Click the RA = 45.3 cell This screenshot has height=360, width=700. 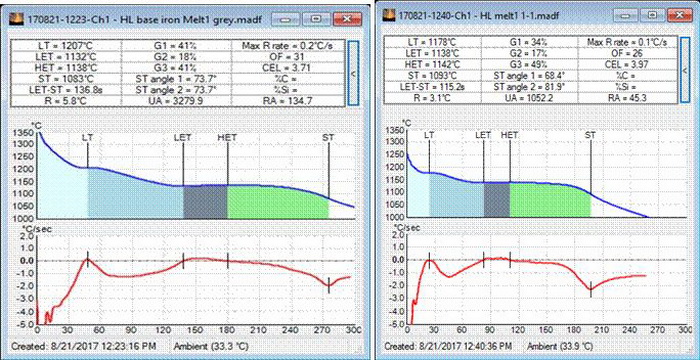click(x=629, y=98)
